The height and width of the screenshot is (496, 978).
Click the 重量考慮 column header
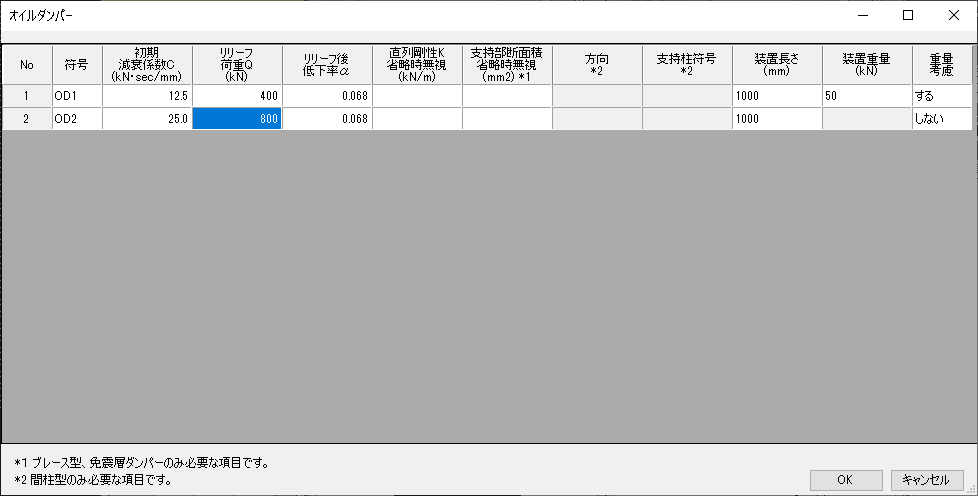point(942,65)
